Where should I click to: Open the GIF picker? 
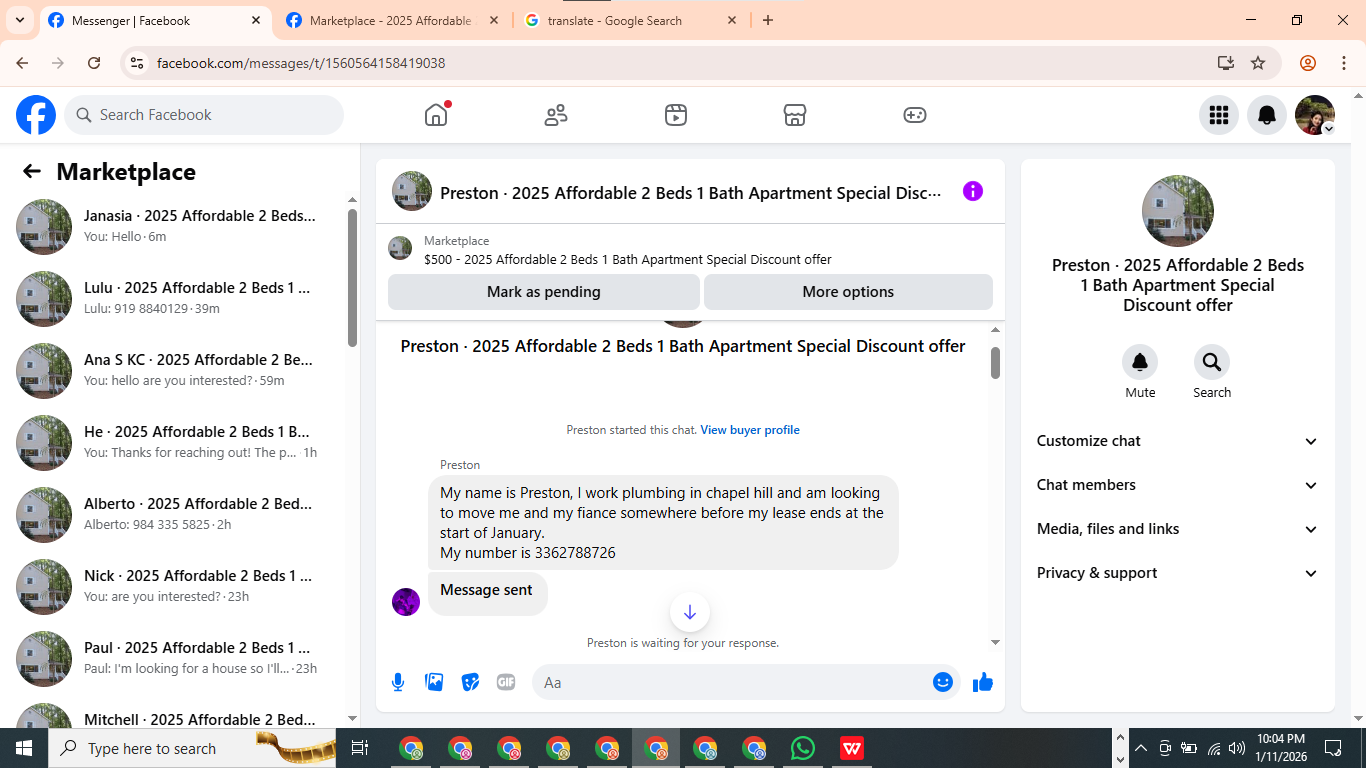(x=506, y=682)
